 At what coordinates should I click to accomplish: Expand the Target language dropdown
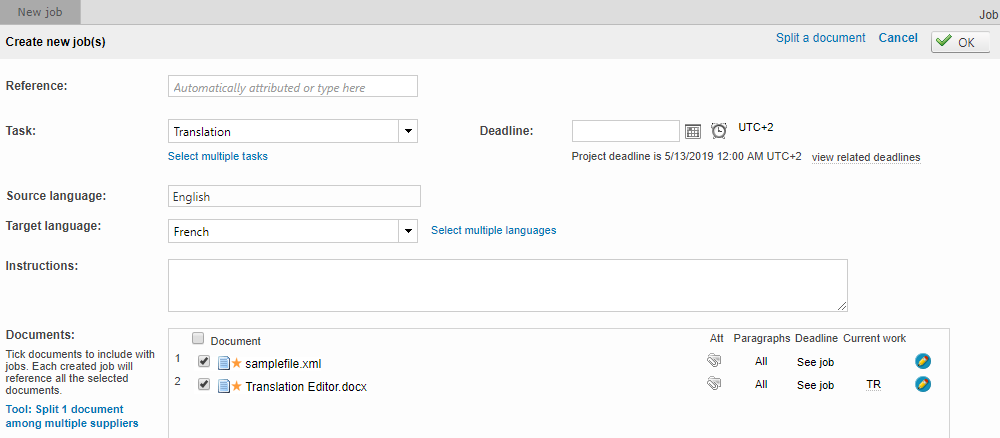click(407, 231)
